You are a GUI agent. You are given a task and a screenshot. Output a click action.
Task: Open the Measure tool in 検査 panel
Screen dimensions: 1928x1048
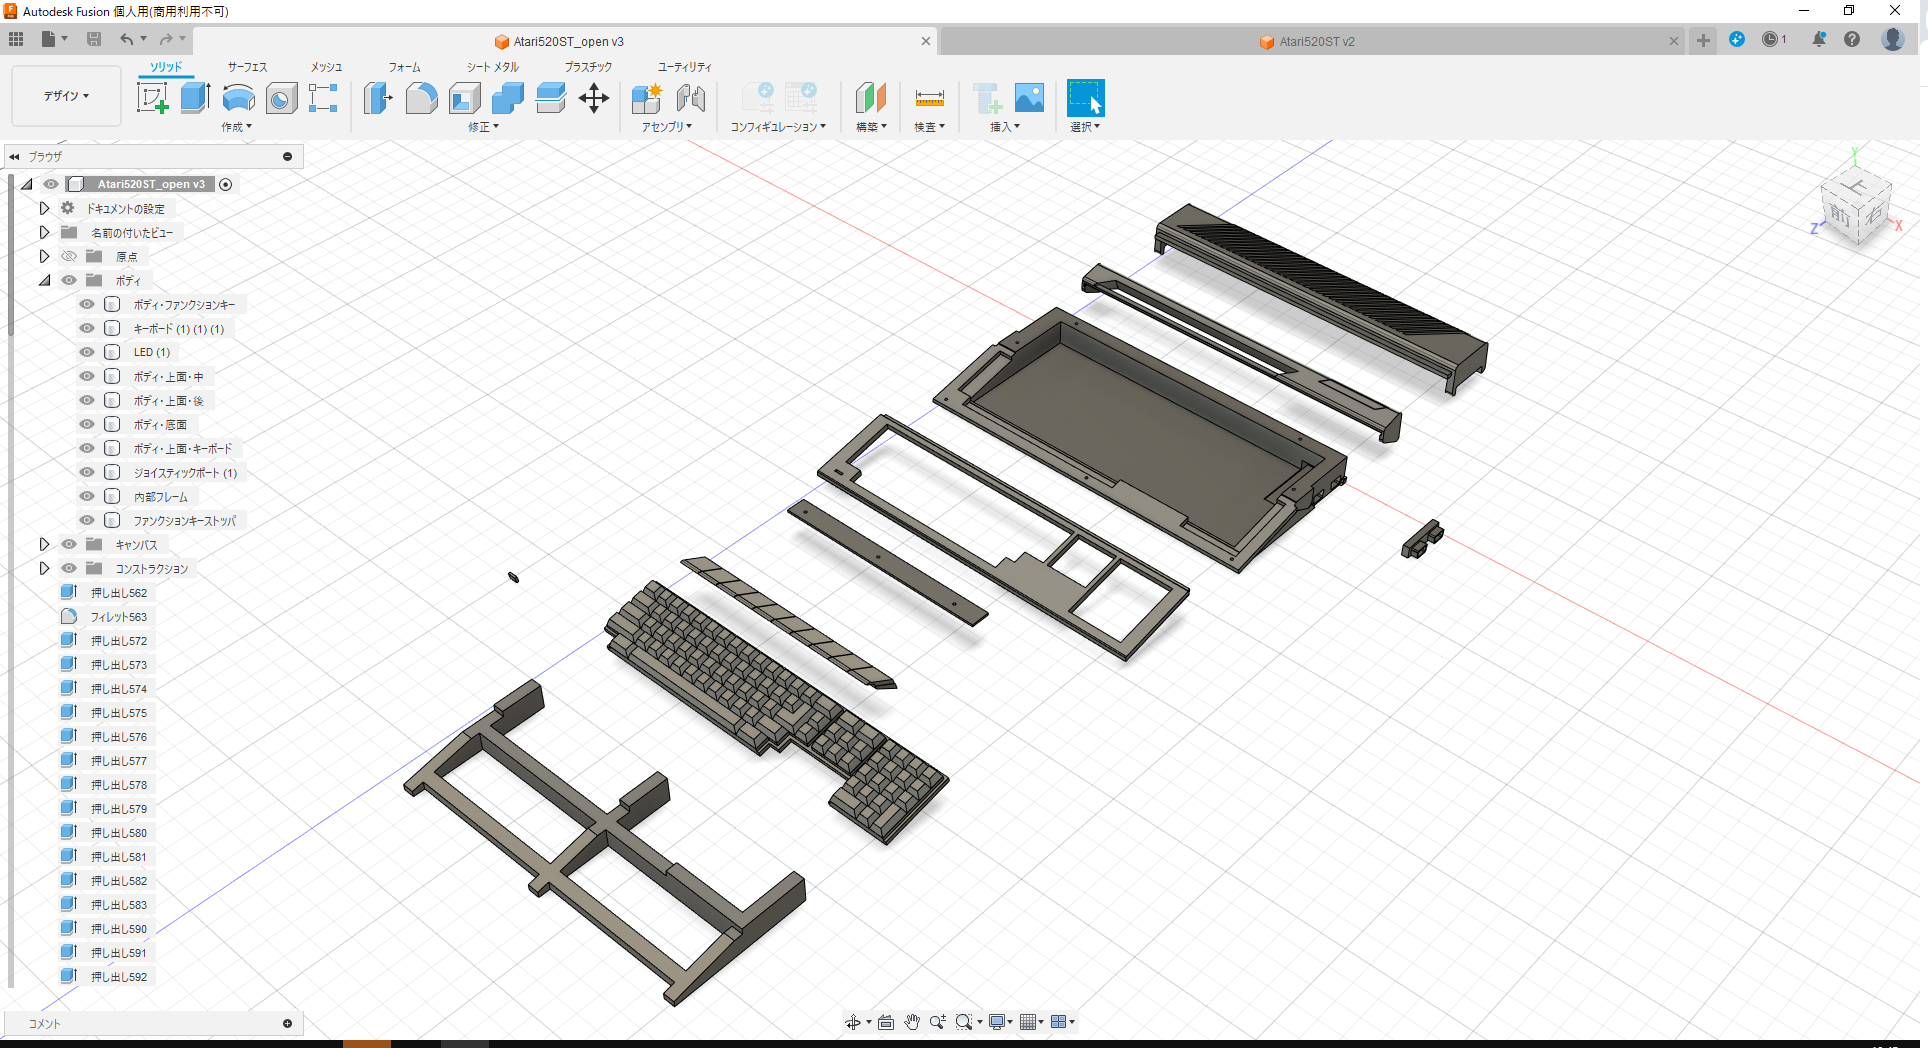929,97
